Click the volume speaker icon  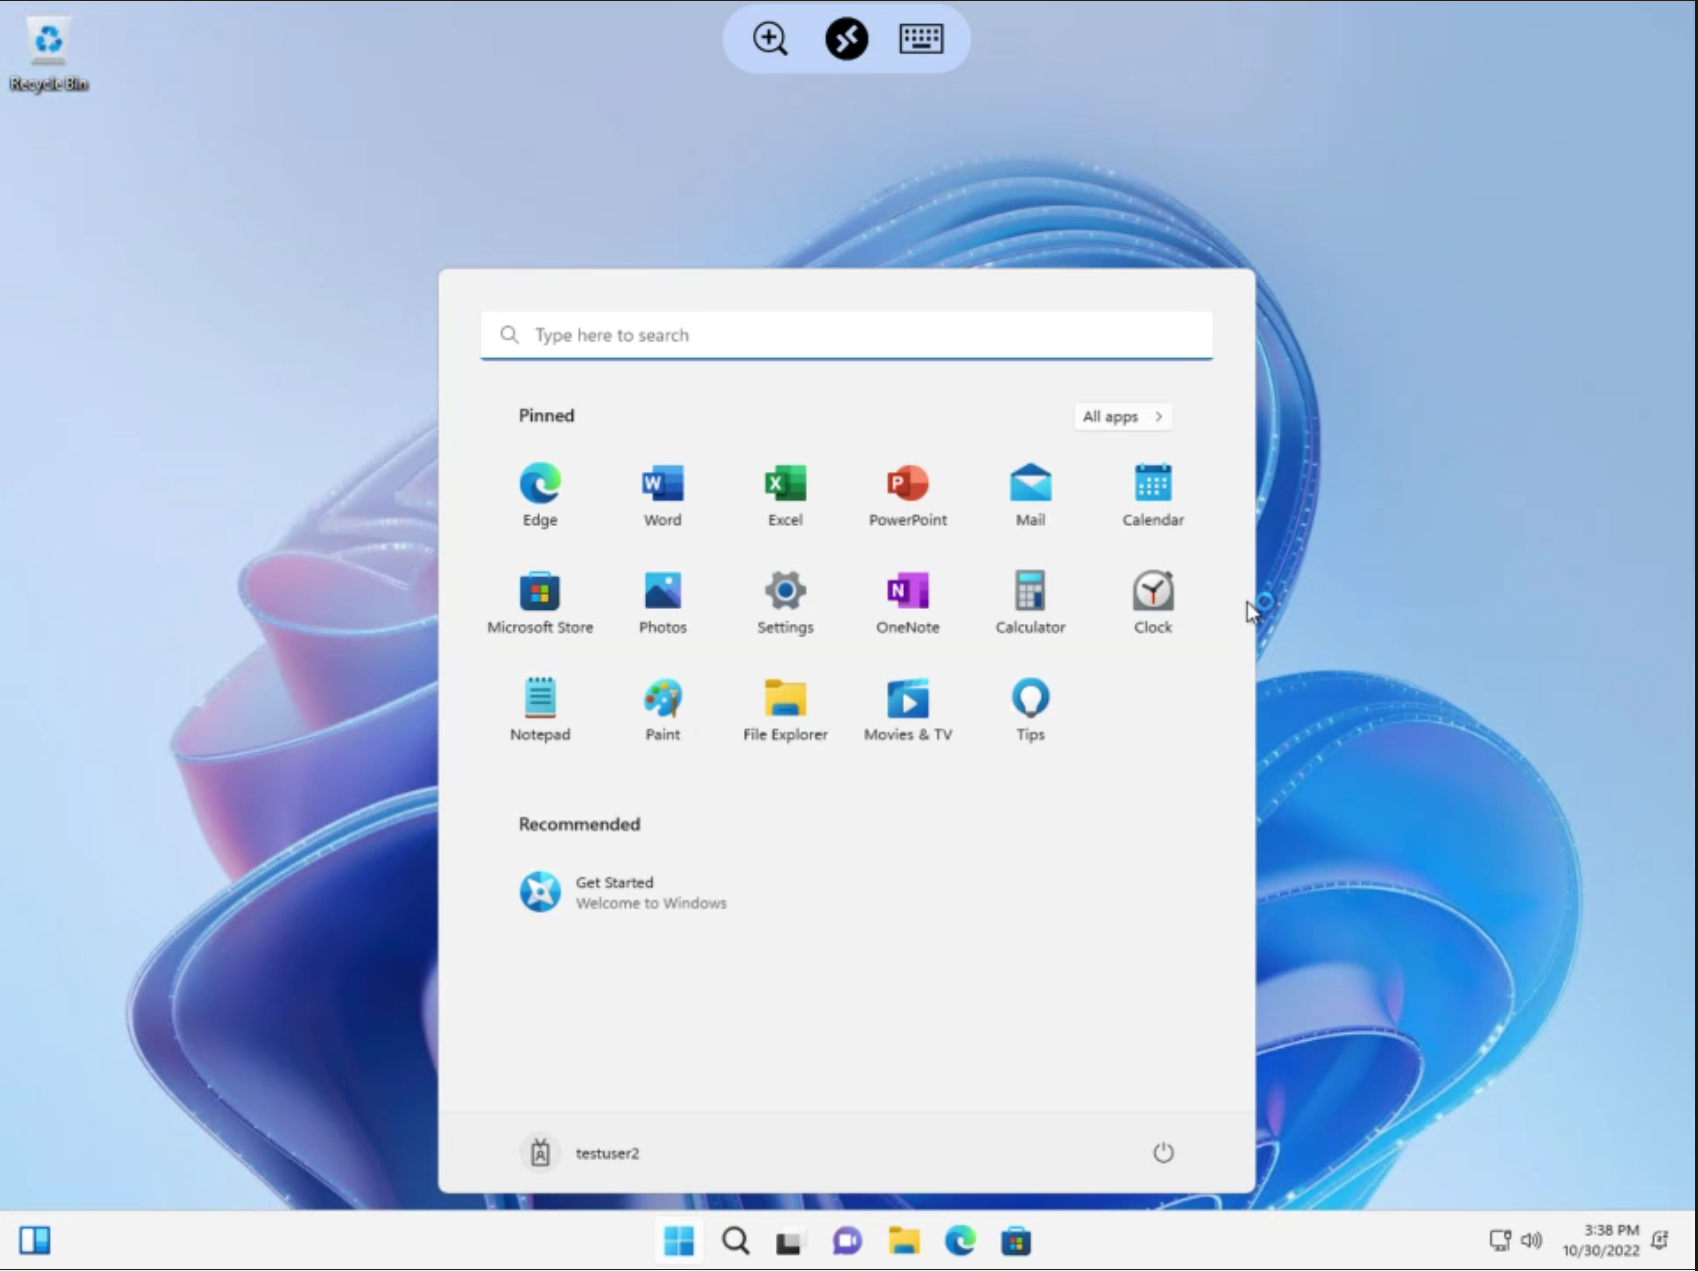[x=1531, y=1241]
